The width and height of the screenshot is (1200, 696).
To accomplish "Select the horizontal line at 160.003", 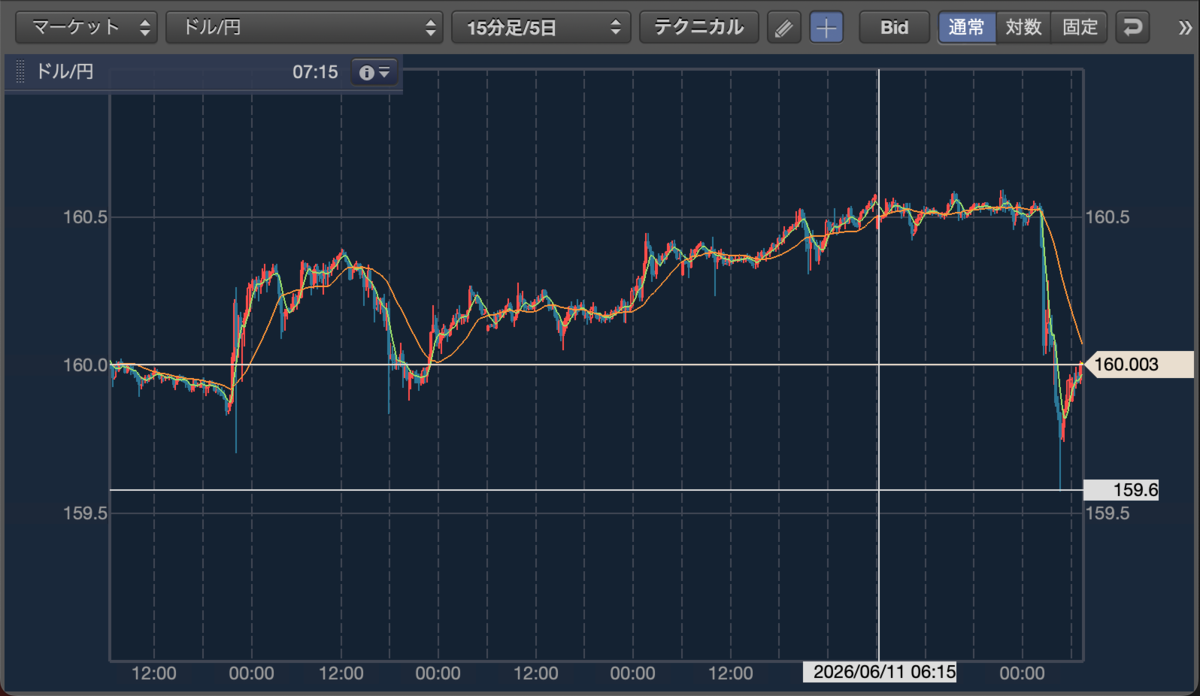I will [x=596, y=365].
